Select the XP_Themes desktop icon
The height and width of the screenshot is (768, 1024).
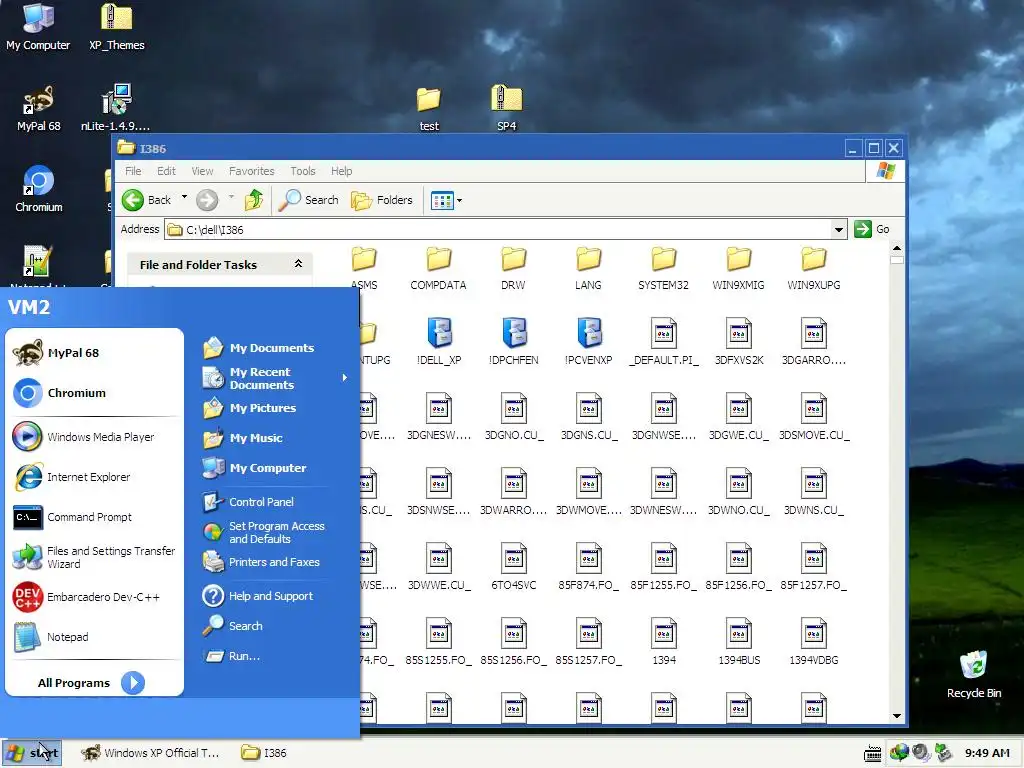coord(117,27)
